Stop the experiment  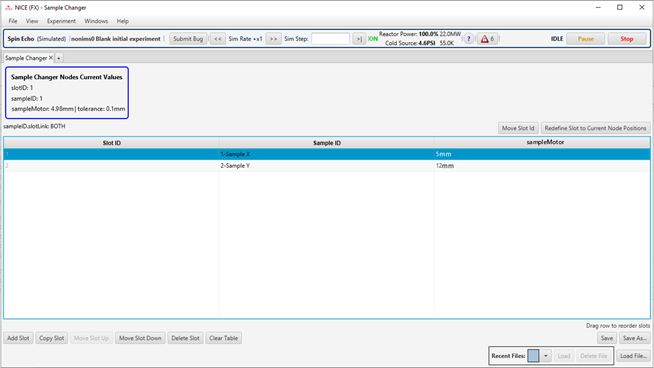(x=627, y=39)
